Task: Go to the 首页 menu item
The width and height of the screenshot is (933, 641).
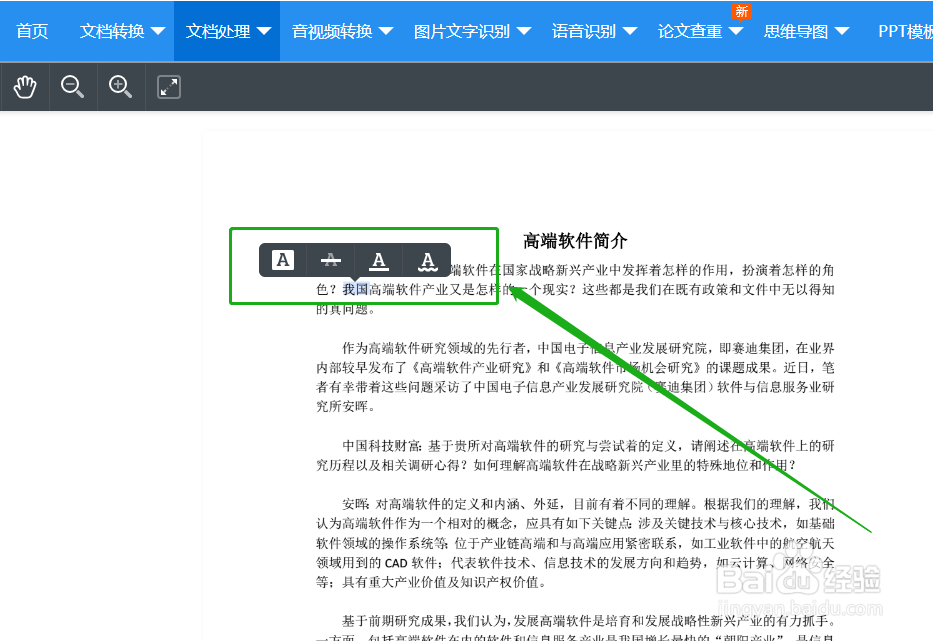Action: pos(31,31)
